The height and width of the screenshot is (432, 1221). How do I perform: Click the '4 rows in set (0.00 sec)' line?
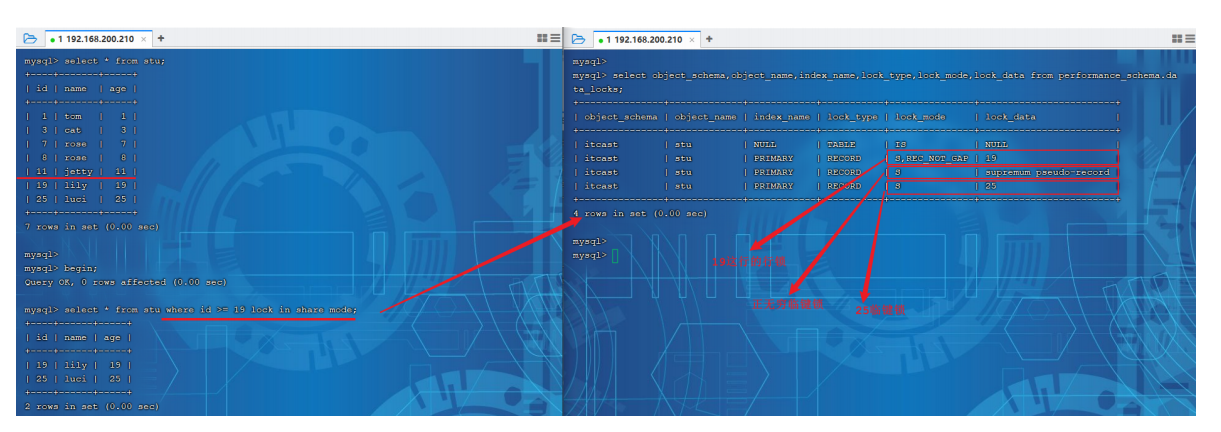coord(640,213)
